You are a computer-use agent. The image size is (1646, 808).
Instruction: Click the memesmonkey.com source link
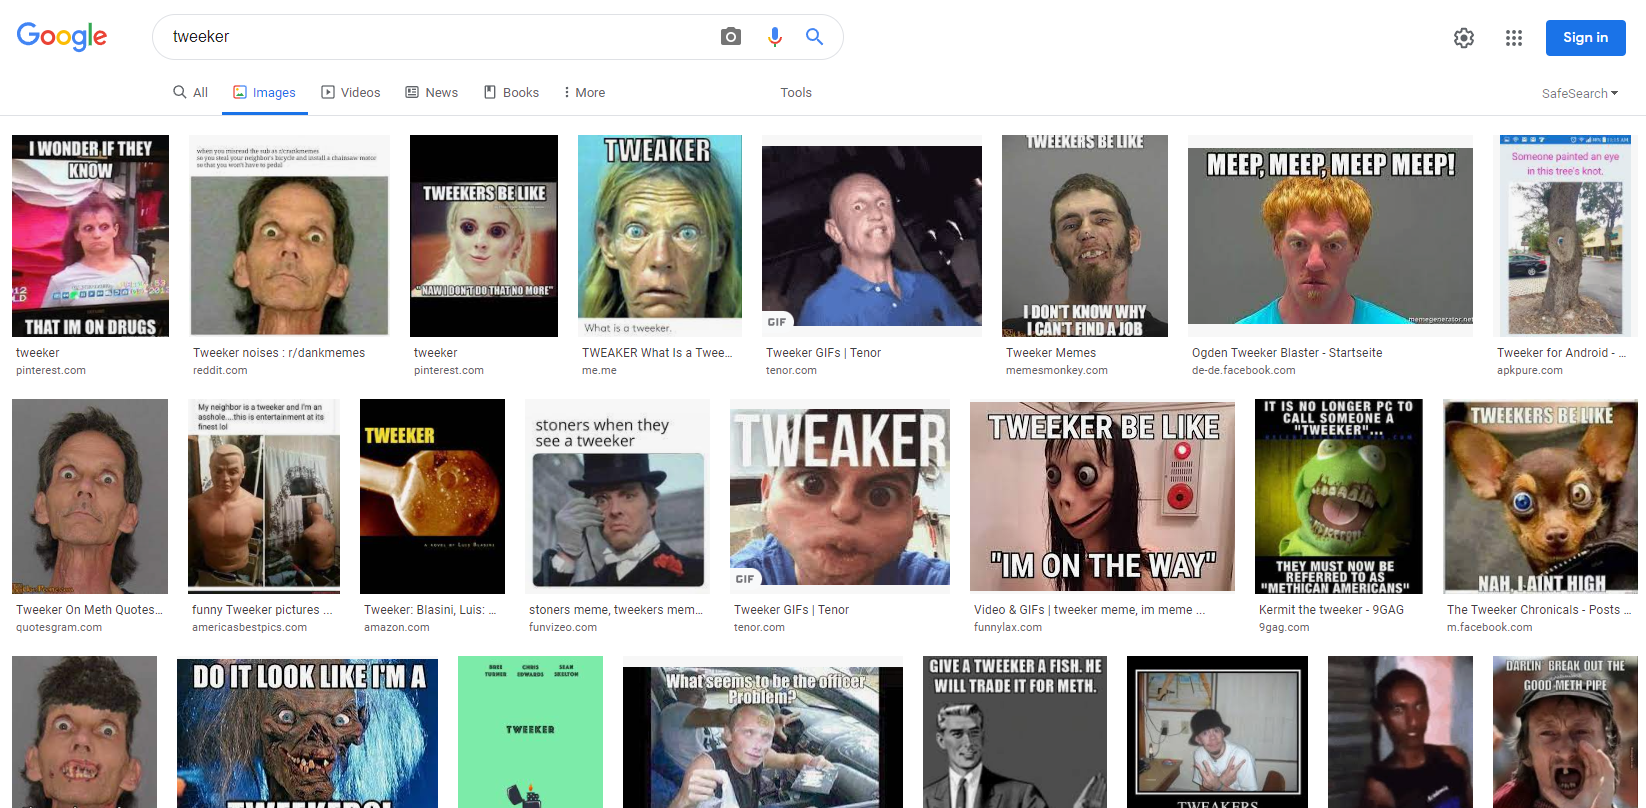(x=1057, y=370)
